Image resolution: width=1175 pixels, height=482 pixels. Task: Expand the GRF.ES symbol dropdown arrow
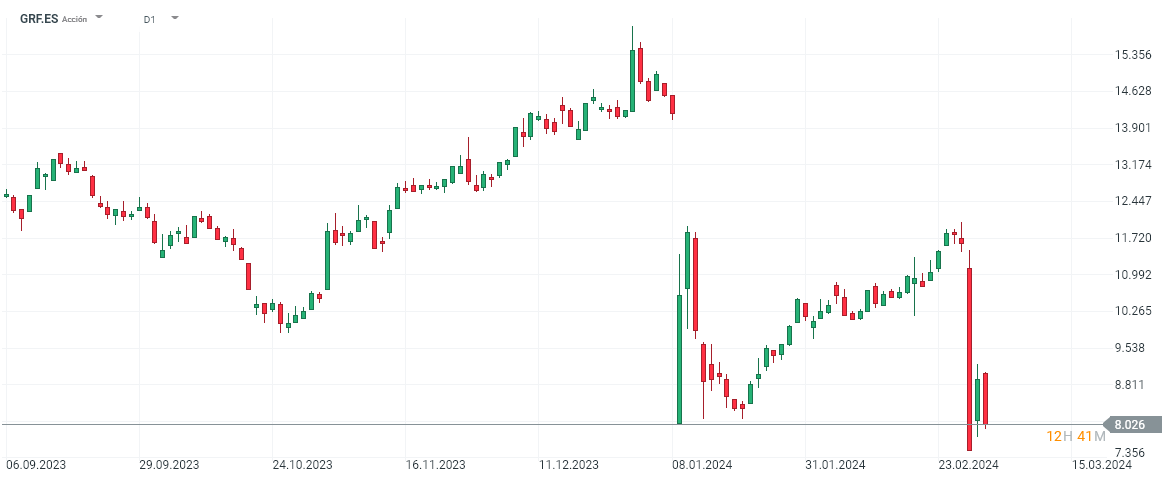99,18
